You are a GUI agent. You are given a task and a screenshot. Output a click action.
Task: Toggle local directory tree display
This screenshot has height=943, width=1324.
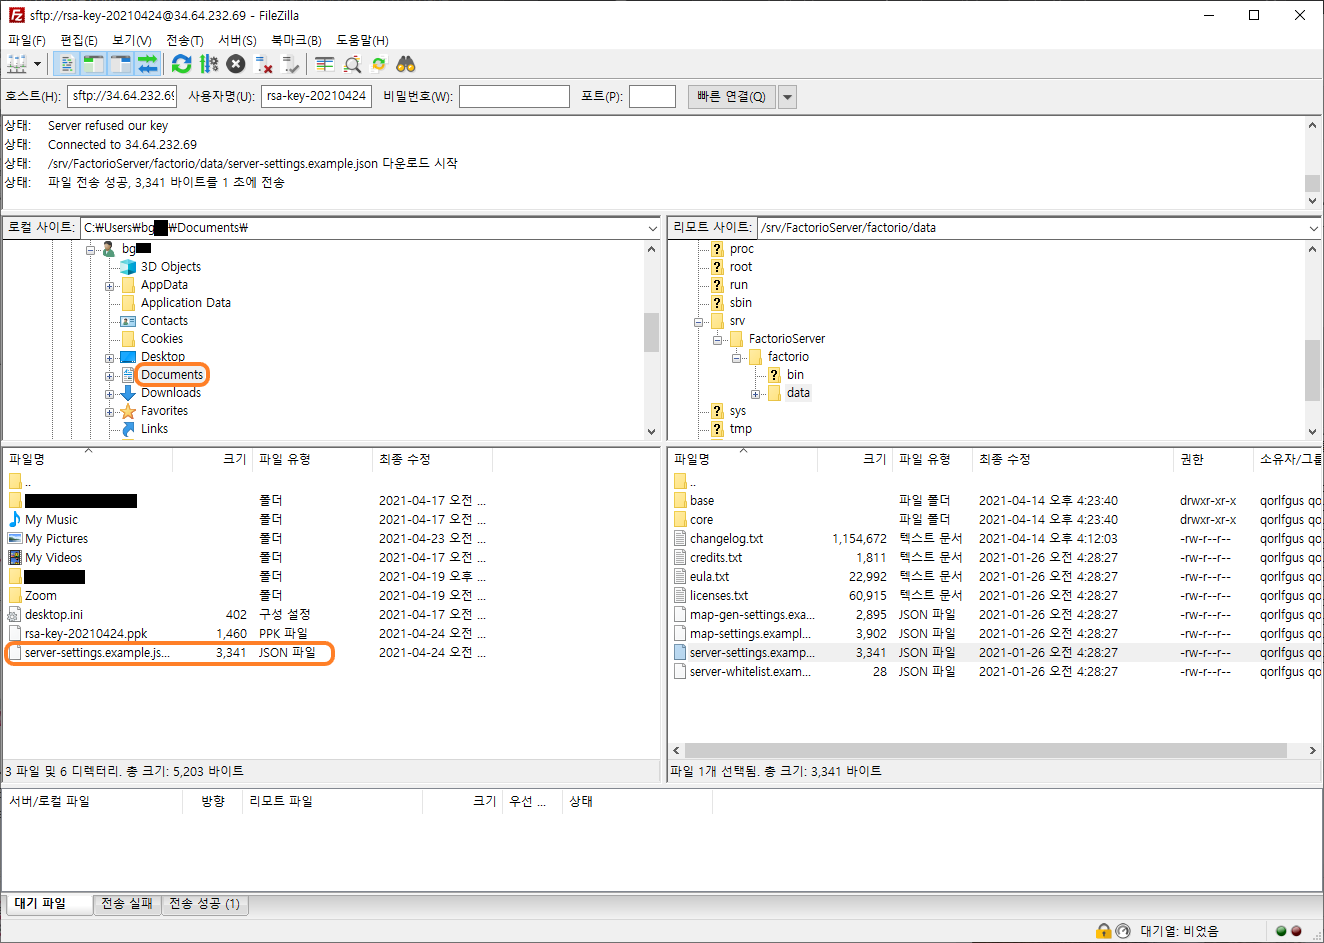click(94, 64)
